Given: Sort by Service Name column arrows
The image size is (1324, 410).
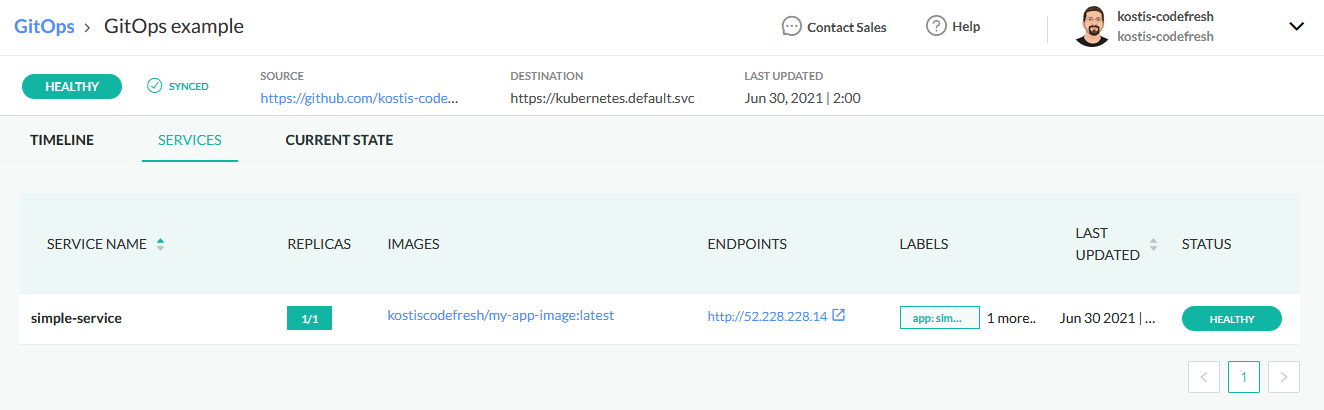Looking at the screenshot, I should (x=161, y=244).
